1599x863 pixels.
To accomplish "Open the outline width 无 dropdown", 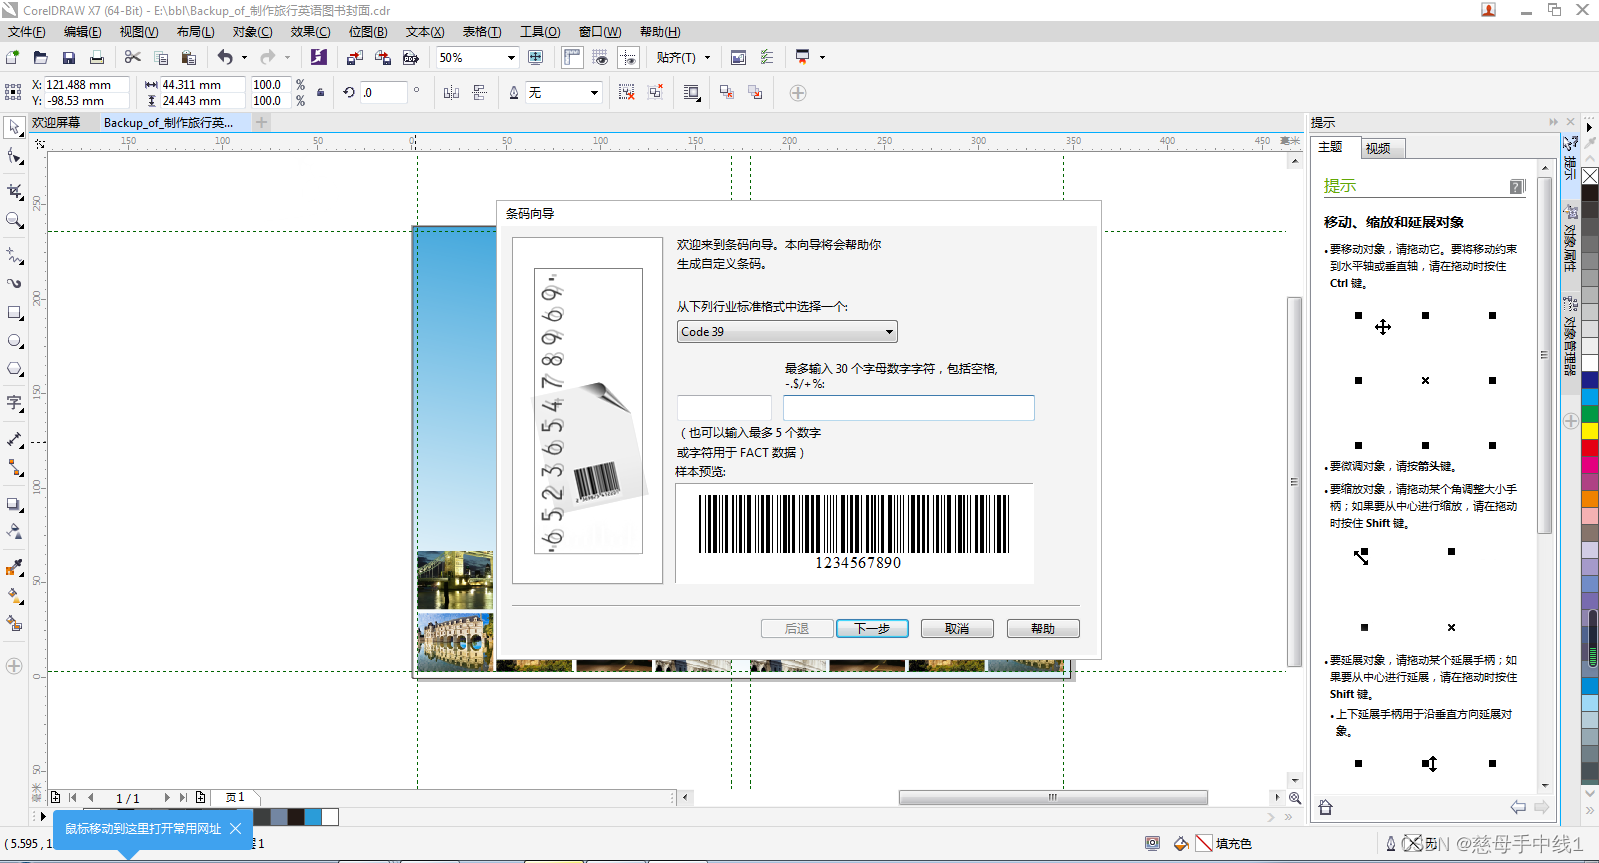I will (x=594, y=93).
